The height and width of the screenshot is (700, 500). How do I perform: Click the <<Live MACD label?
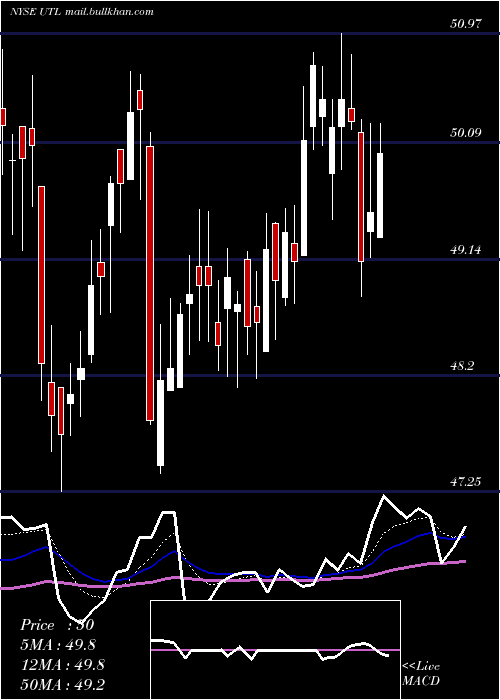point(421,673)
